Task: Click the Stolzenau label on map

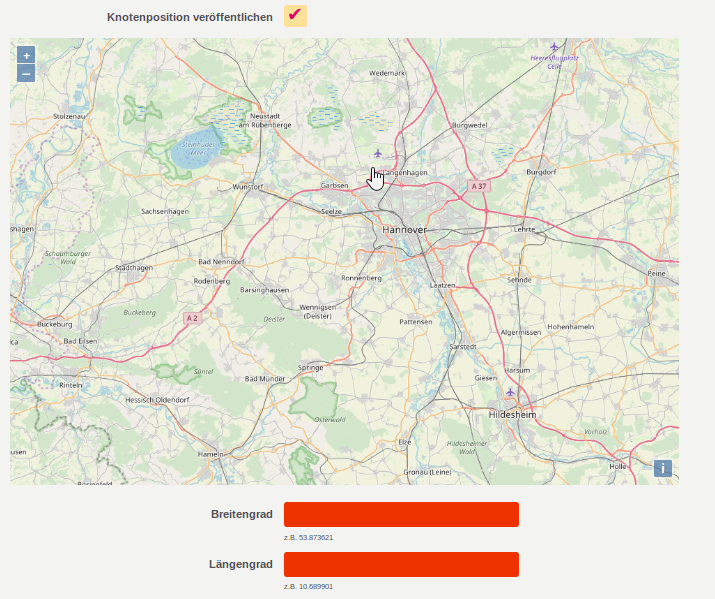Action: [x=69, y=116]
